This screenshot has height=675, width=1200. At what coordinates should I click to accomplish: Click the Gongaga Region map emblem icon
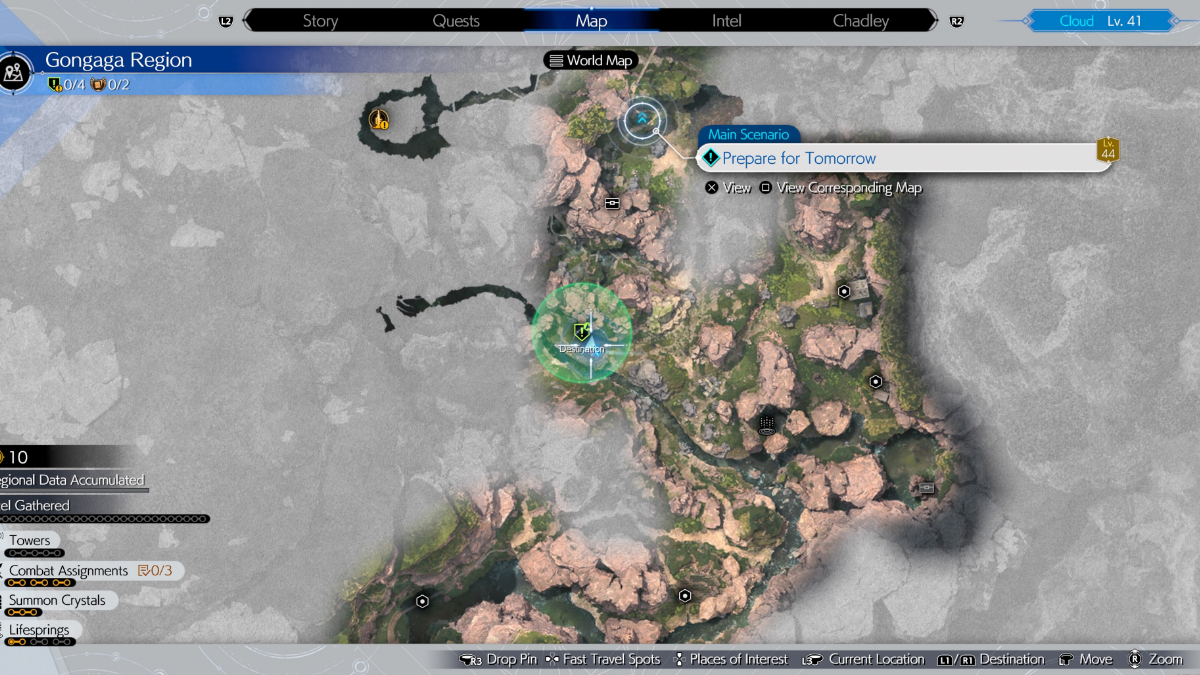click(x=16, y=71)
